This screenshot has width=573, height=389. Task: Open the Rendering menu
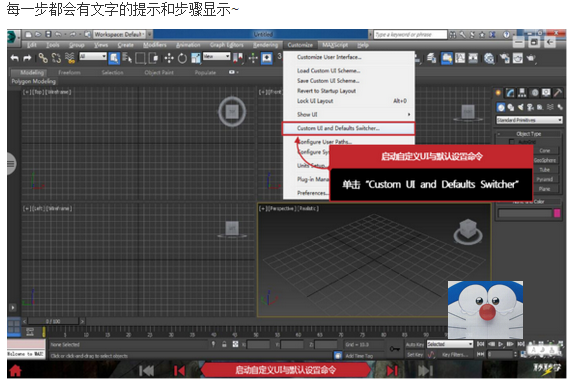(266, 45)
